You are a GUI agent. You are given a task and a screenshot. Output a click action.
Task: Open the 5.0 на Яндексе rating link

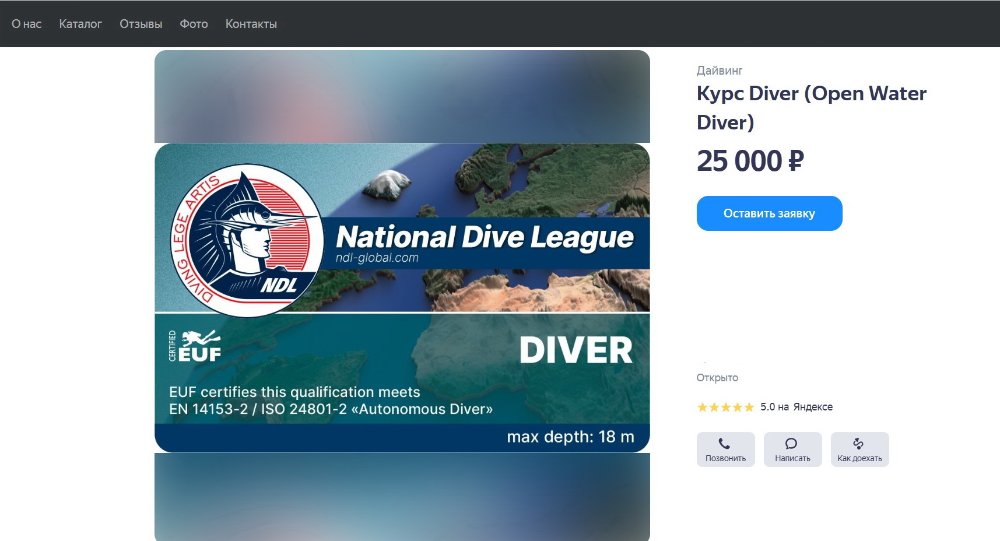(797, 406)
